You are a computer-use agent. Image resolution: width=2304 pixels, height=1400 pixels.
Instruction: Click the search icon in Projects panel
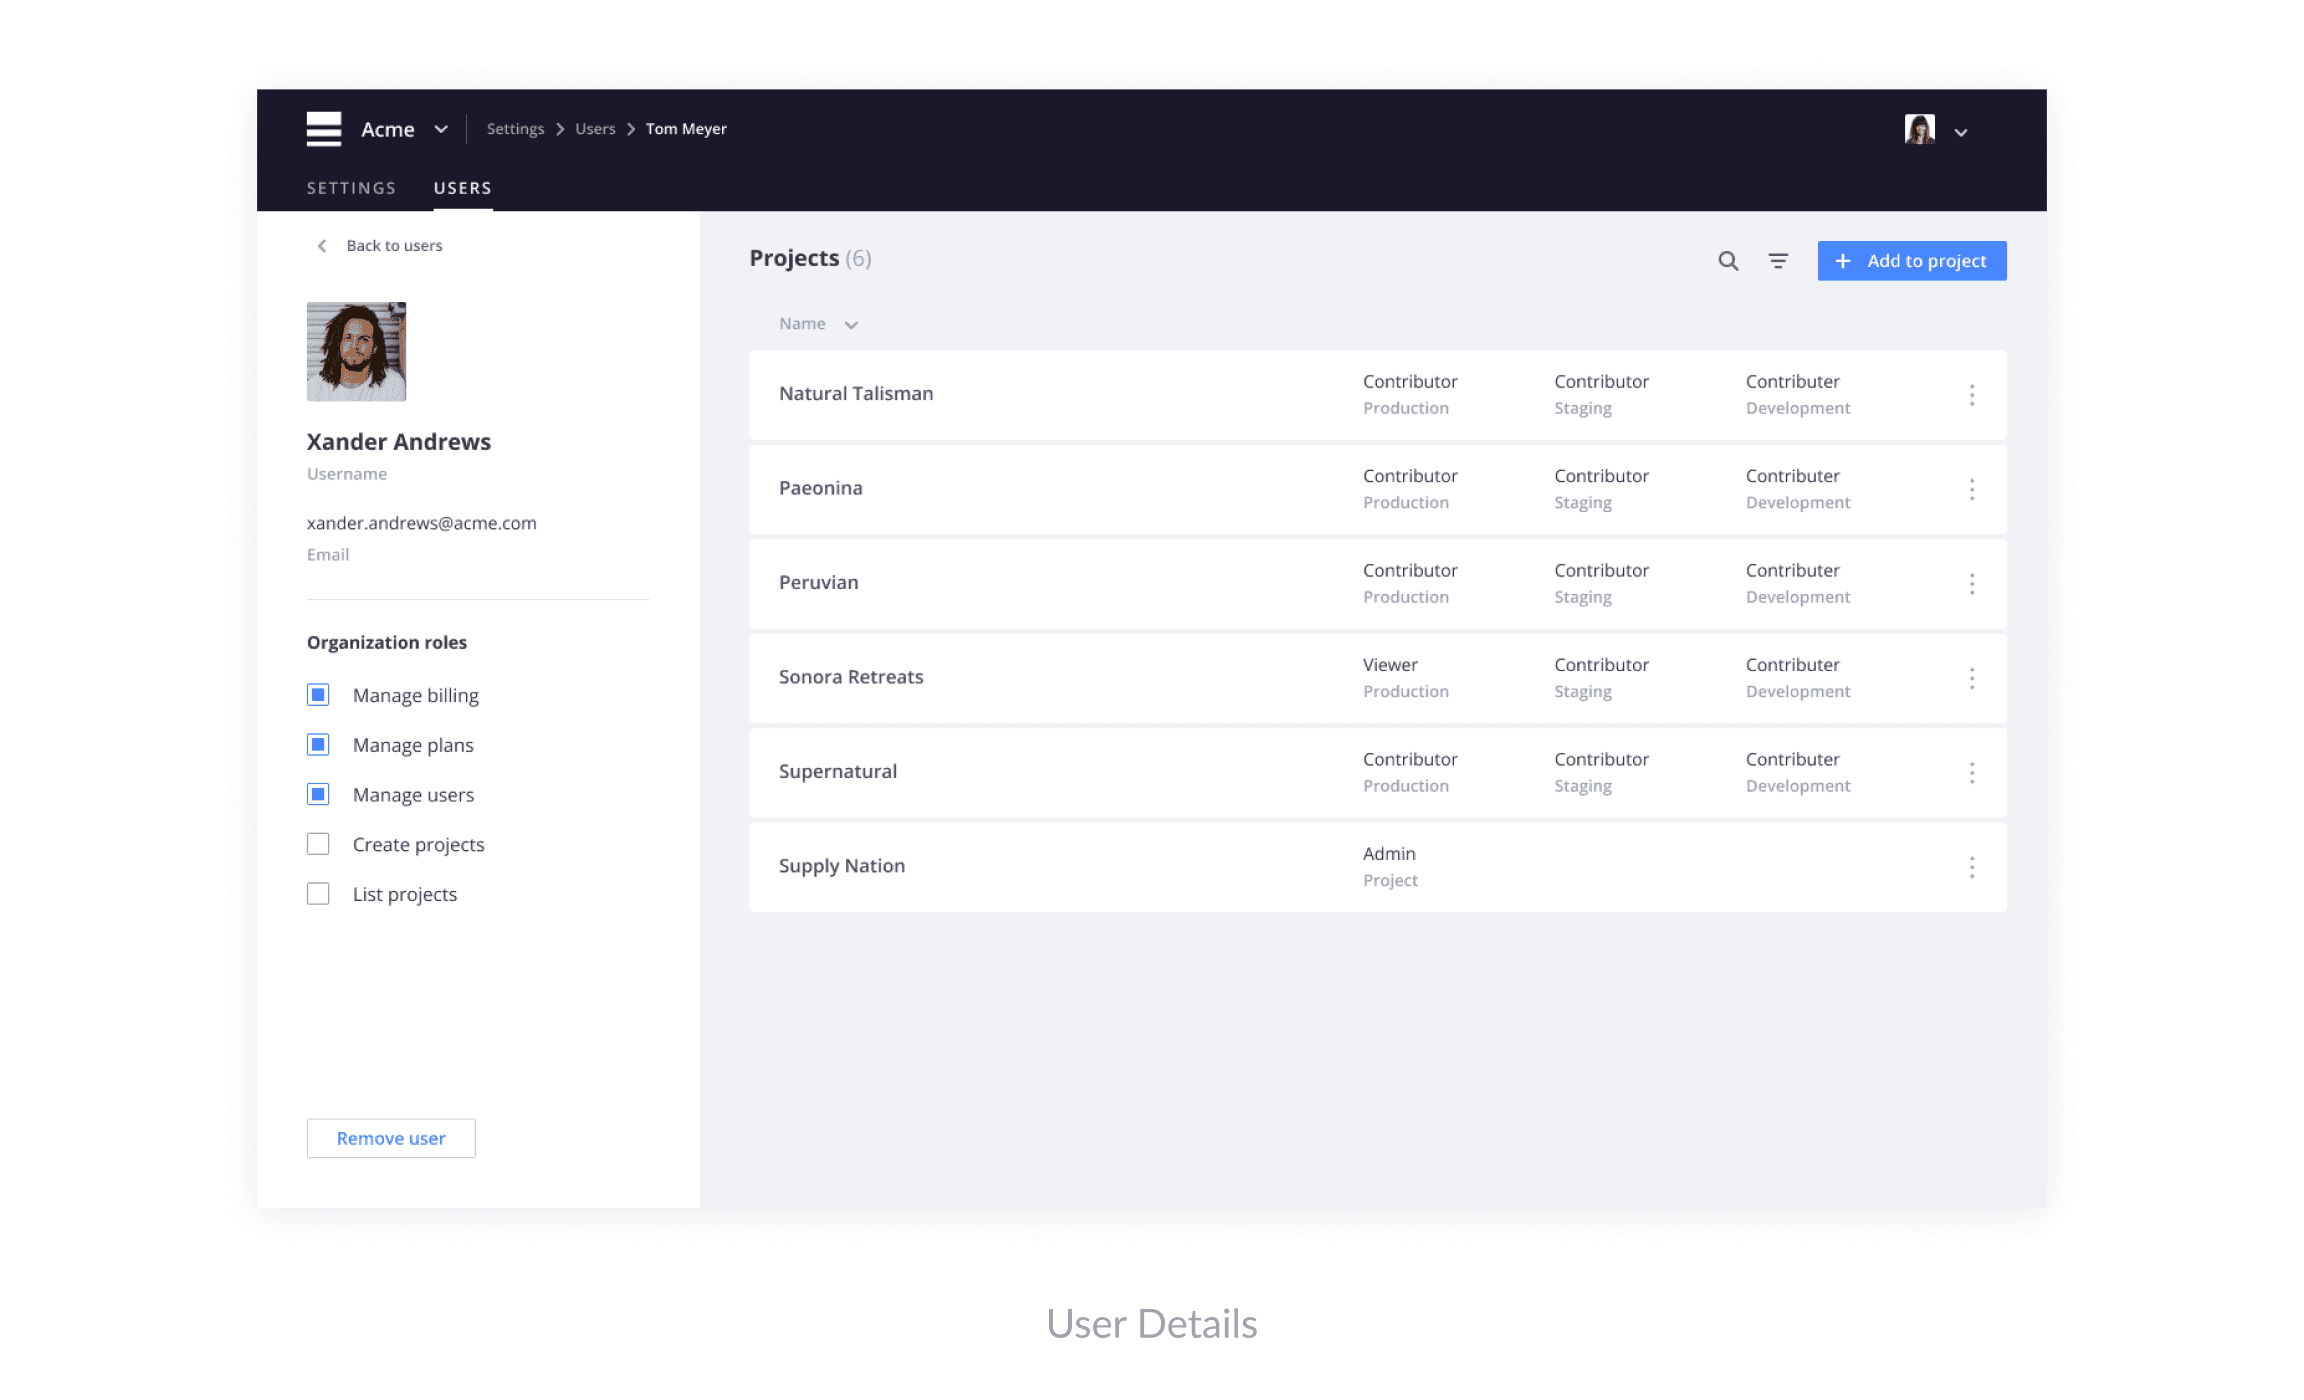tap(1726, 260)
